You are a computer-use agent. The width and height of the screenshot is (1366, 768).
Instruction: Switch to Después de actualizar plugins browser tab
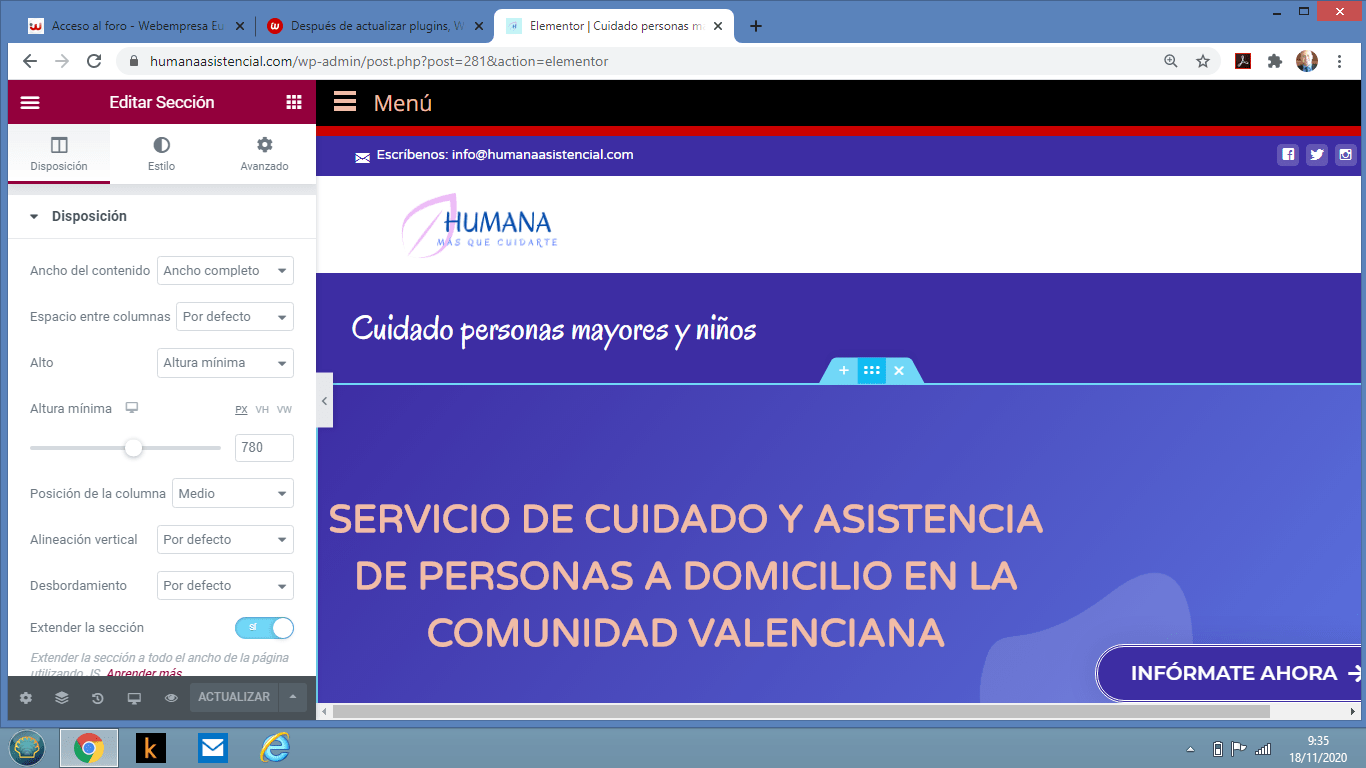[x=374, y=27]
